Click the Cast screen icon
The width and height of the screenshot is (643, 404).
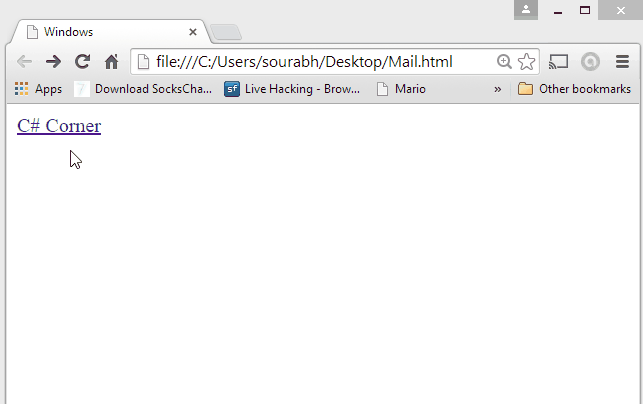tap(559, 62)
